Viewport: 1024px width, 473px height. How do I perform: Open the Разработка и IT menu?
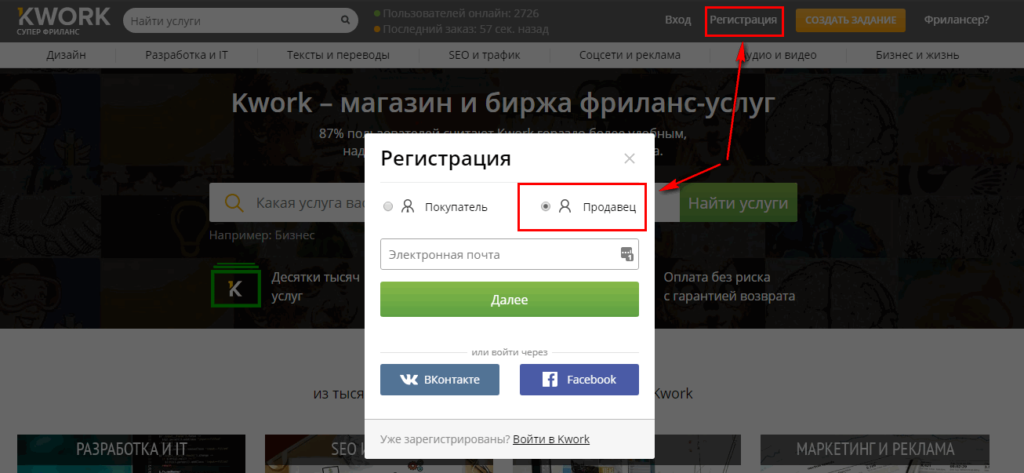coord(186,56)
